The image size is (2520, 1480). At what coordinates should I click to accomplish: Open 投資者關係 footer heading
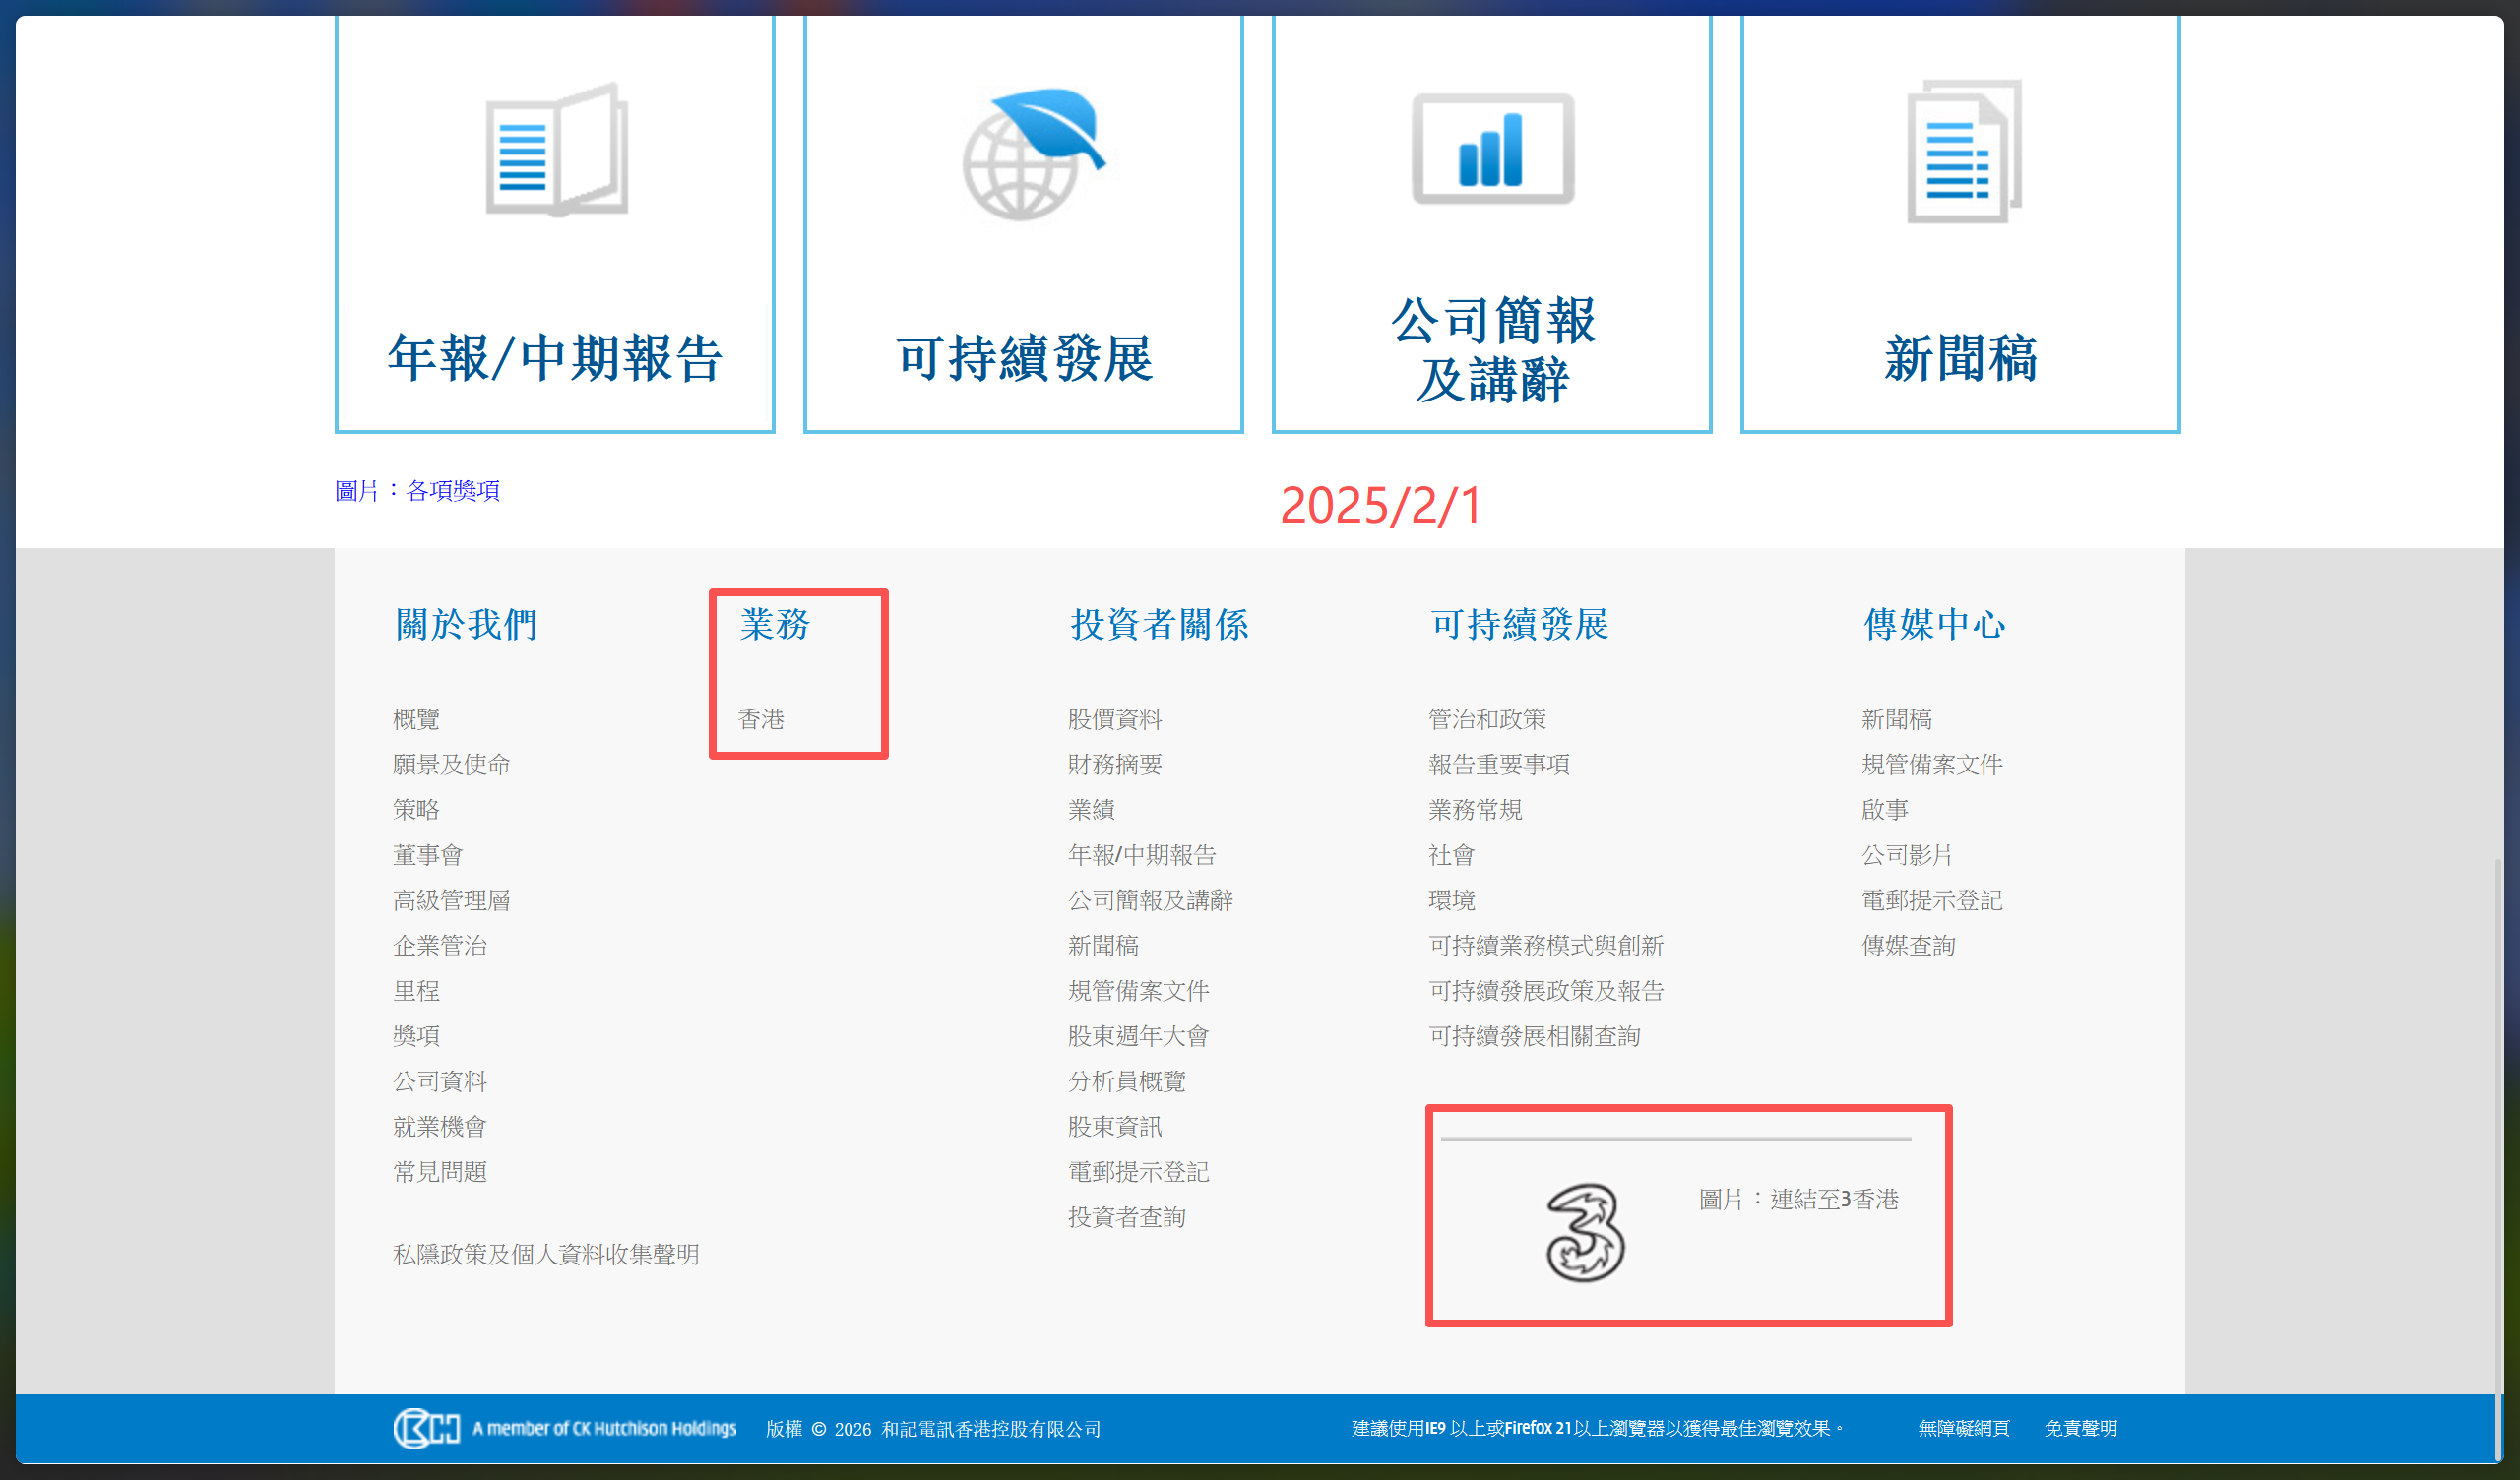tap(1159, 624)
